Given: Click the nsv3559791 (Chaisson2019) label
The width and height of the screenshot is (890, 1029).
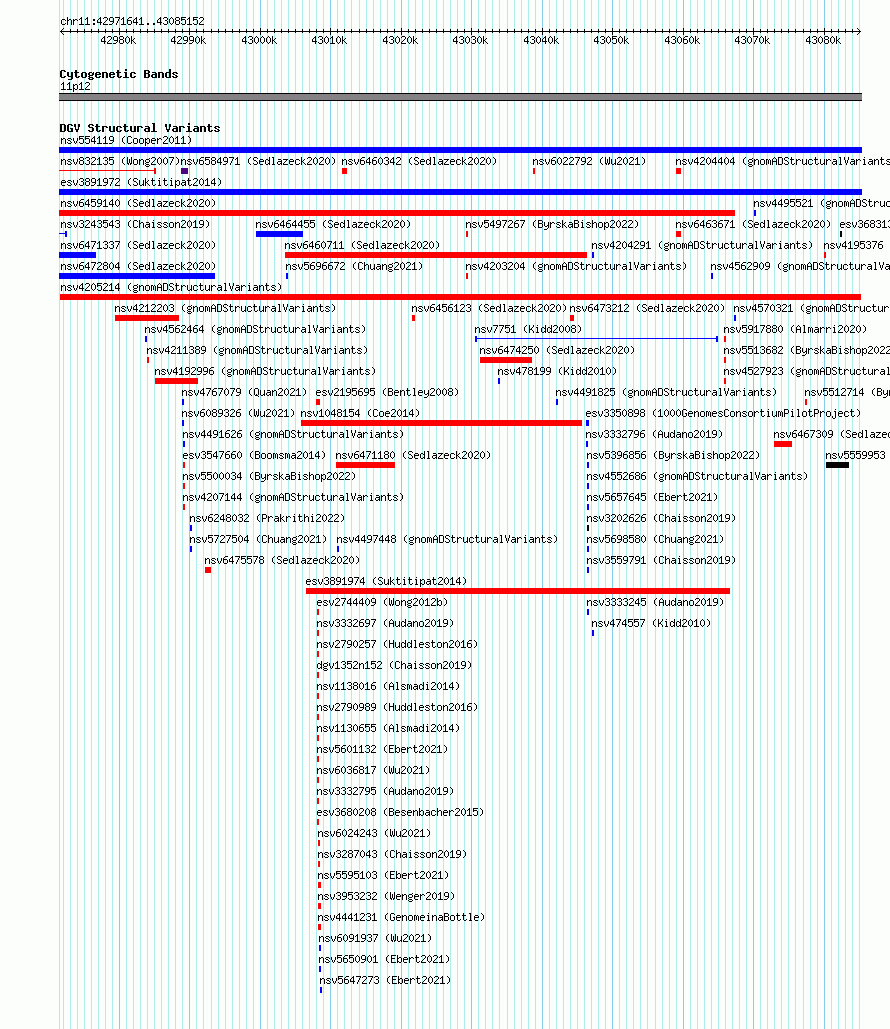Looking at the screenshot, I should tap(661, 560).
